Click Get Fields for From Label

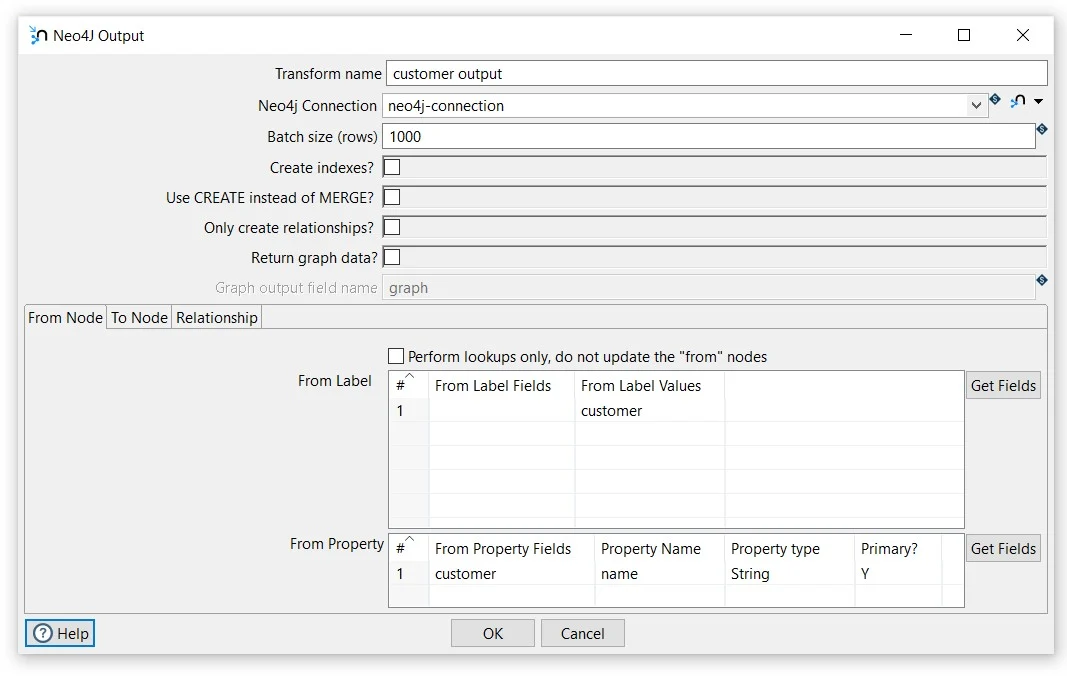(1003, 385)
